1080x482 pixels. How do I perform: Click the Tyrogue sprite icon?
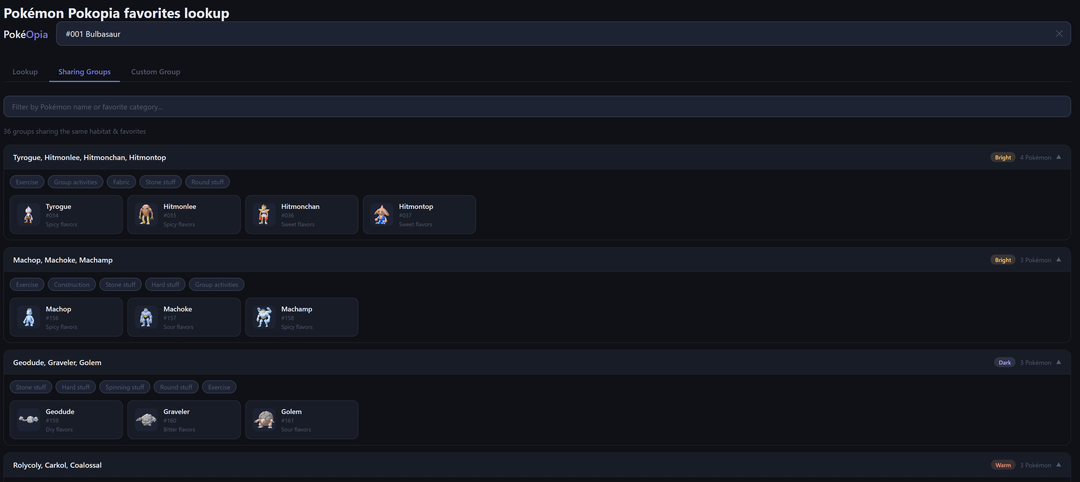point(29,215)
